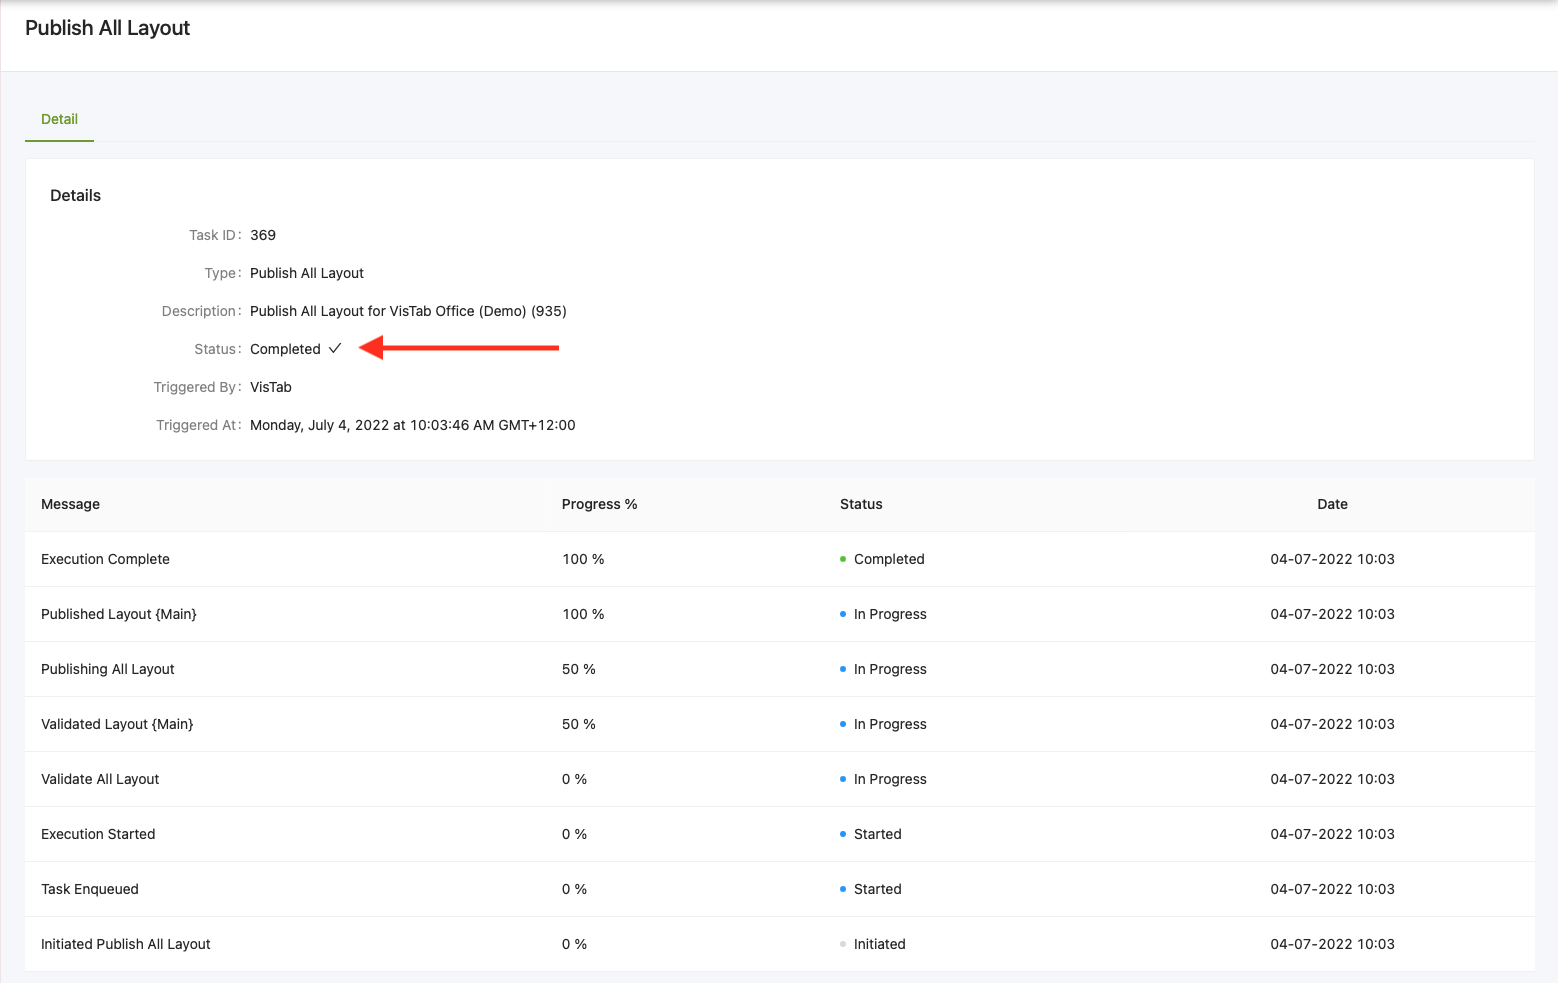1558x983 pixels.
Task: Click the red arrow pointing at status
Action: coord(459,348)
